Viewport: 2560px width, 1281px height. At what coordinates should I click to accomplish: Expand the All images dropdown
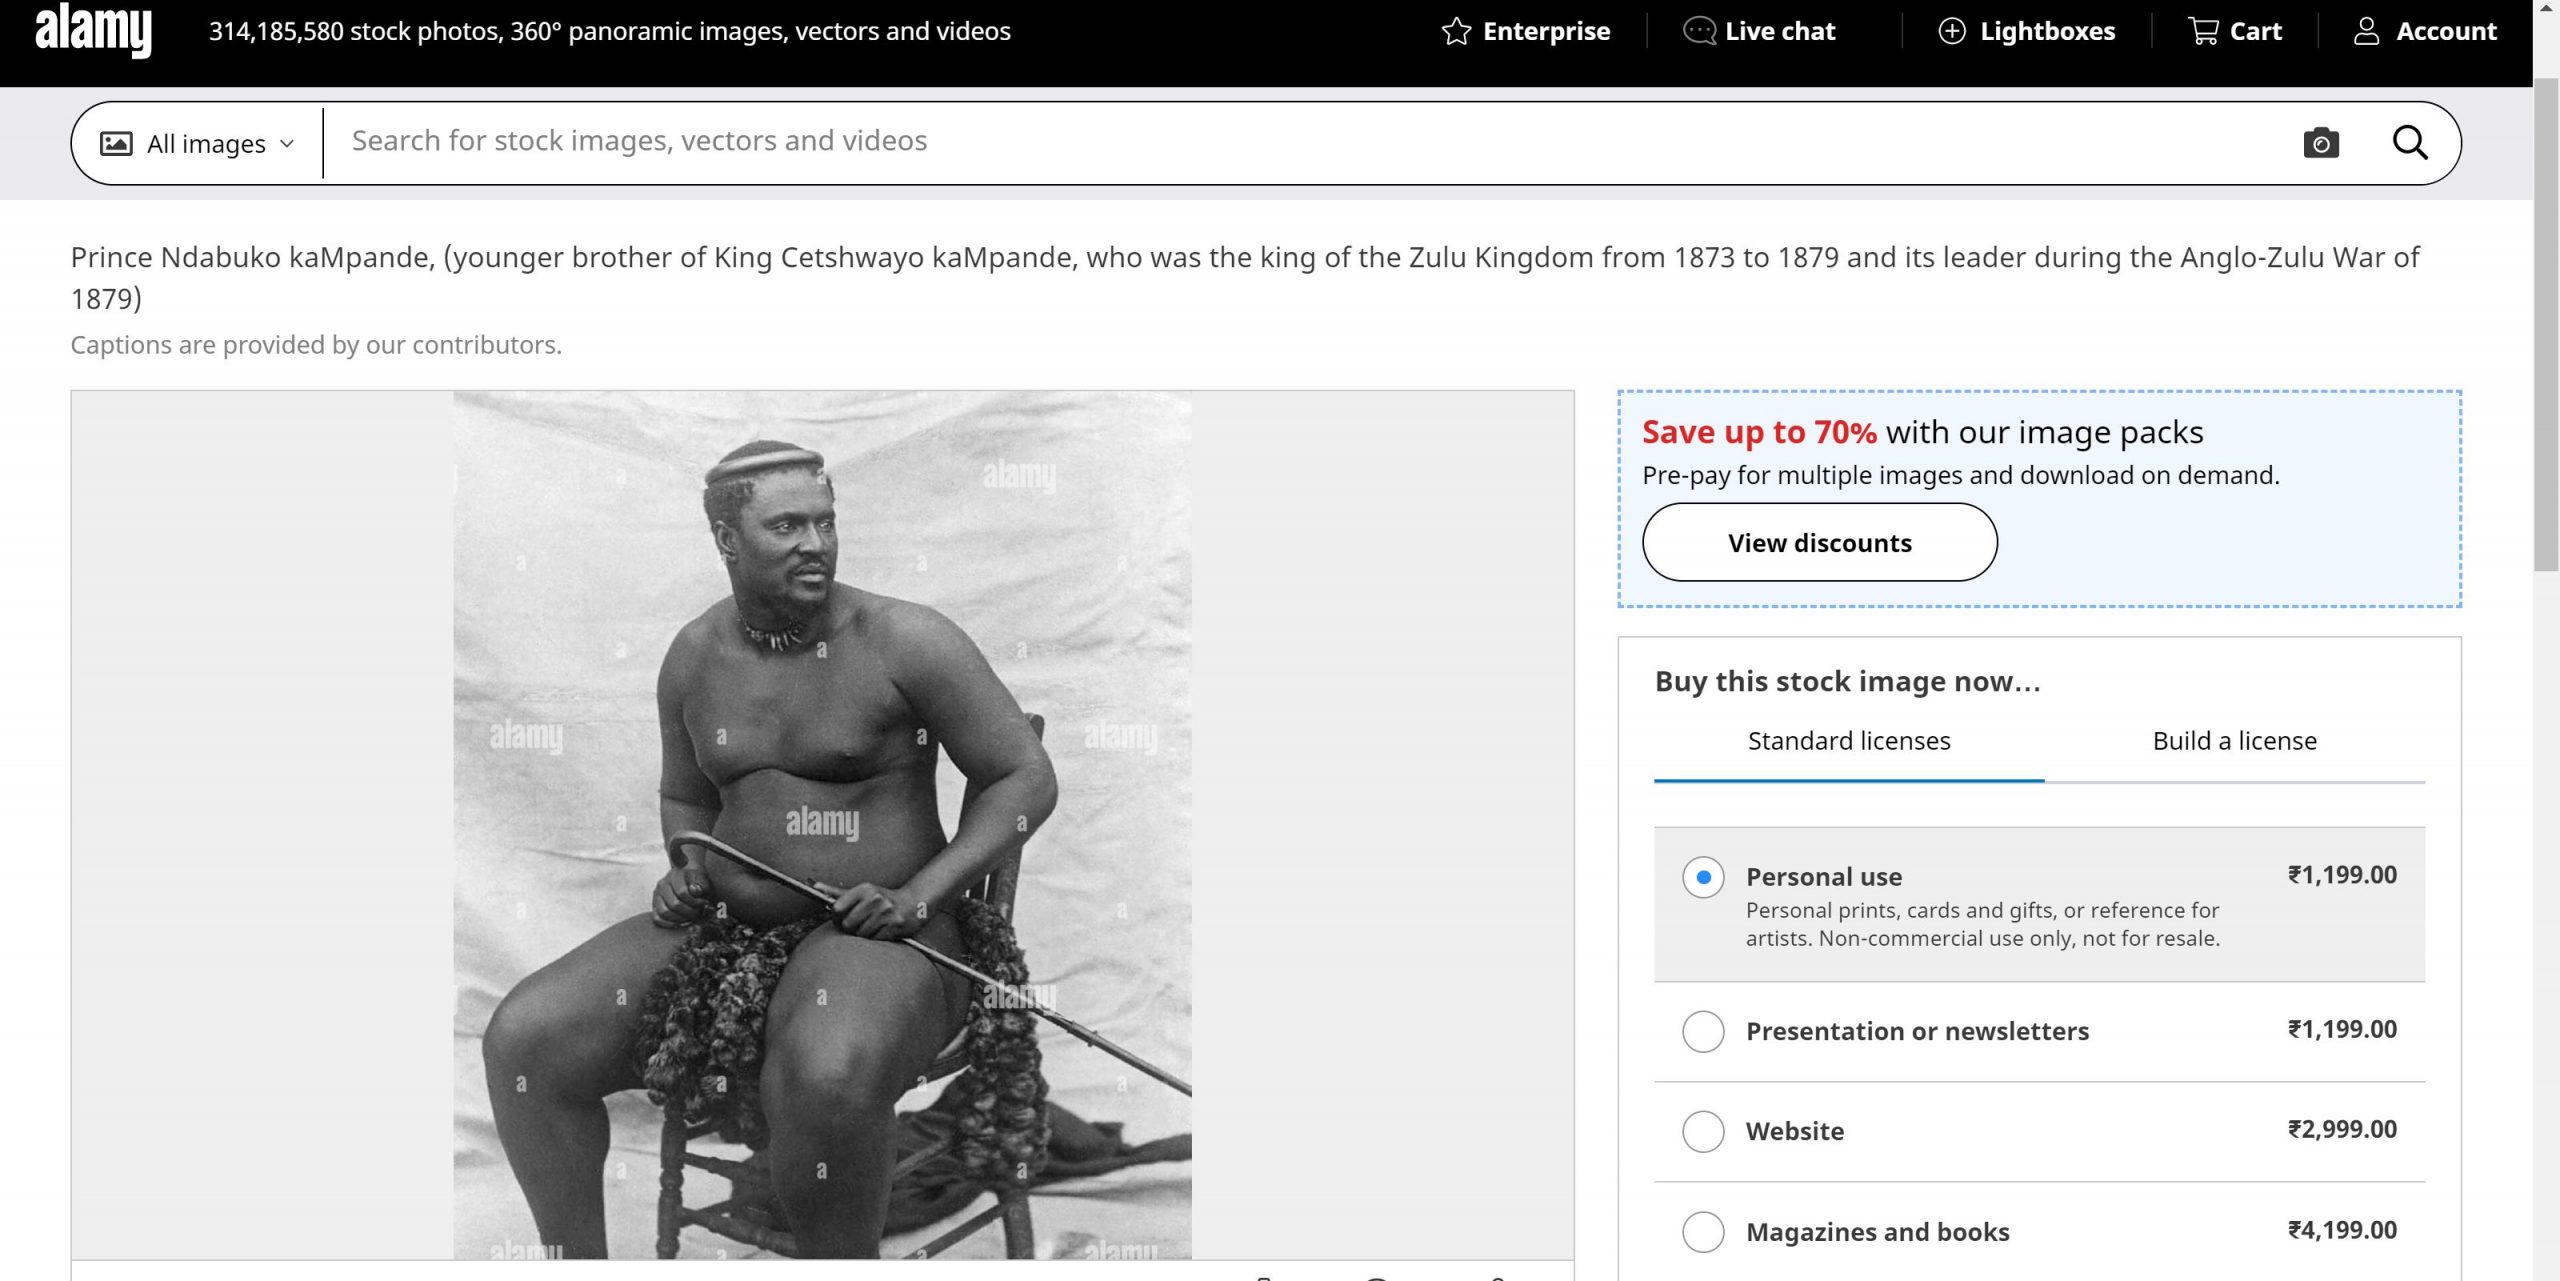[198, 143]
